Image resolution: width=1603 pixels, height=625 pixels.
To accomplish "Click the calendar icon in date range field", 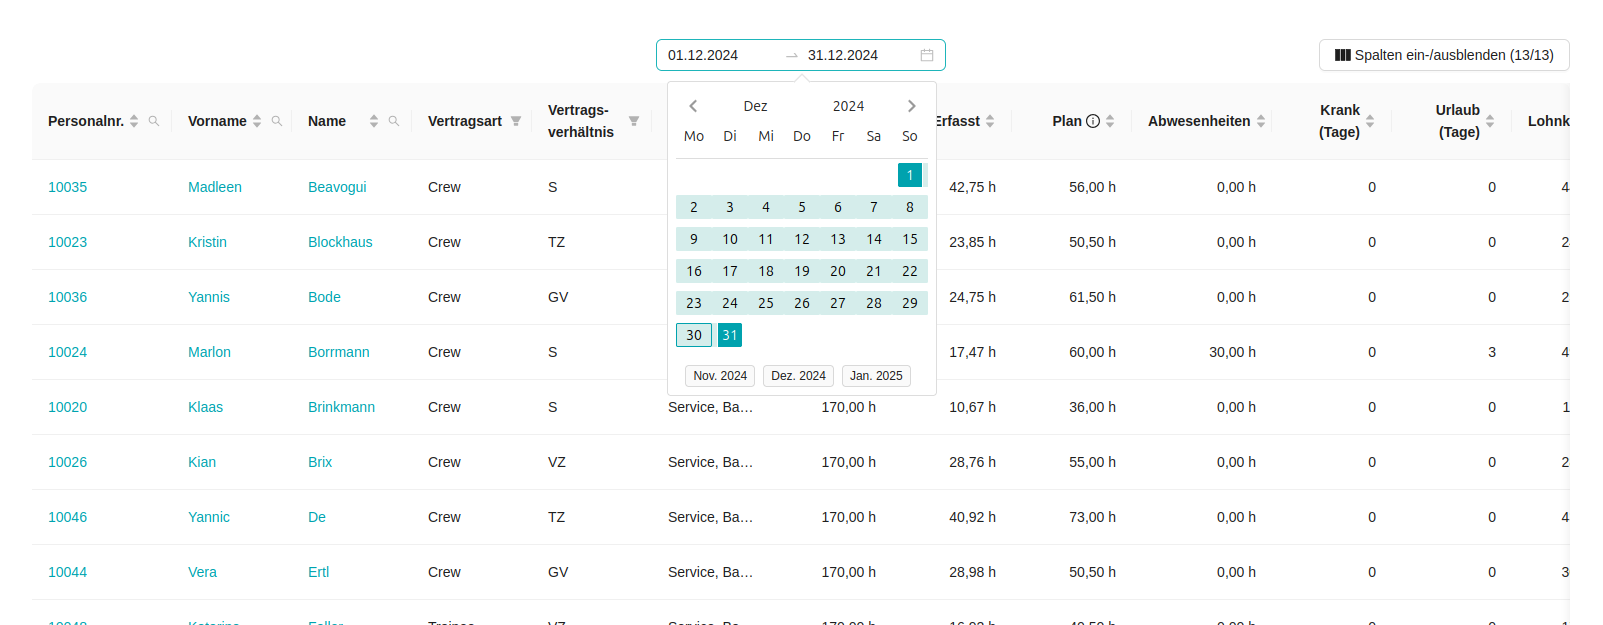I will [x=926, y=55].
